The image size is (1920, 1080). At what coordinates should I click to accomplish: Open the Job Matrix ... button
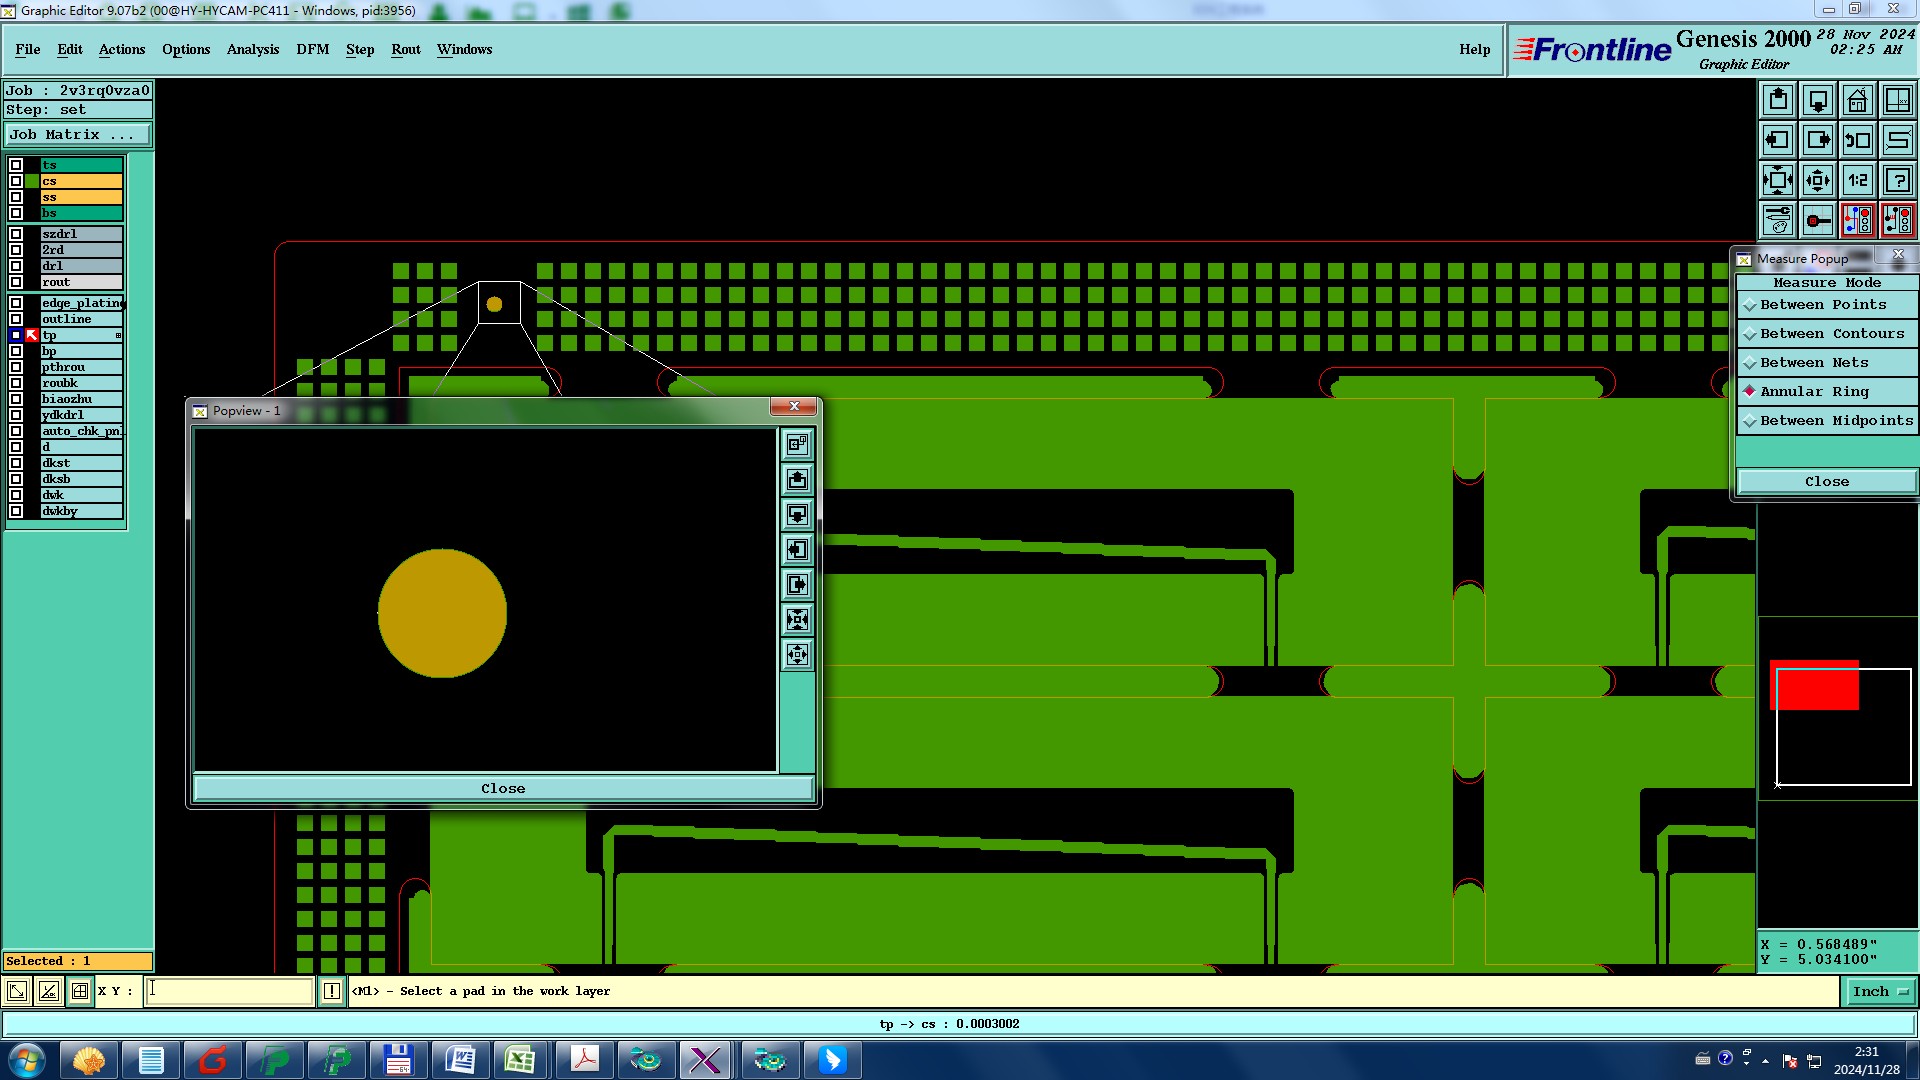coord(77,134)
